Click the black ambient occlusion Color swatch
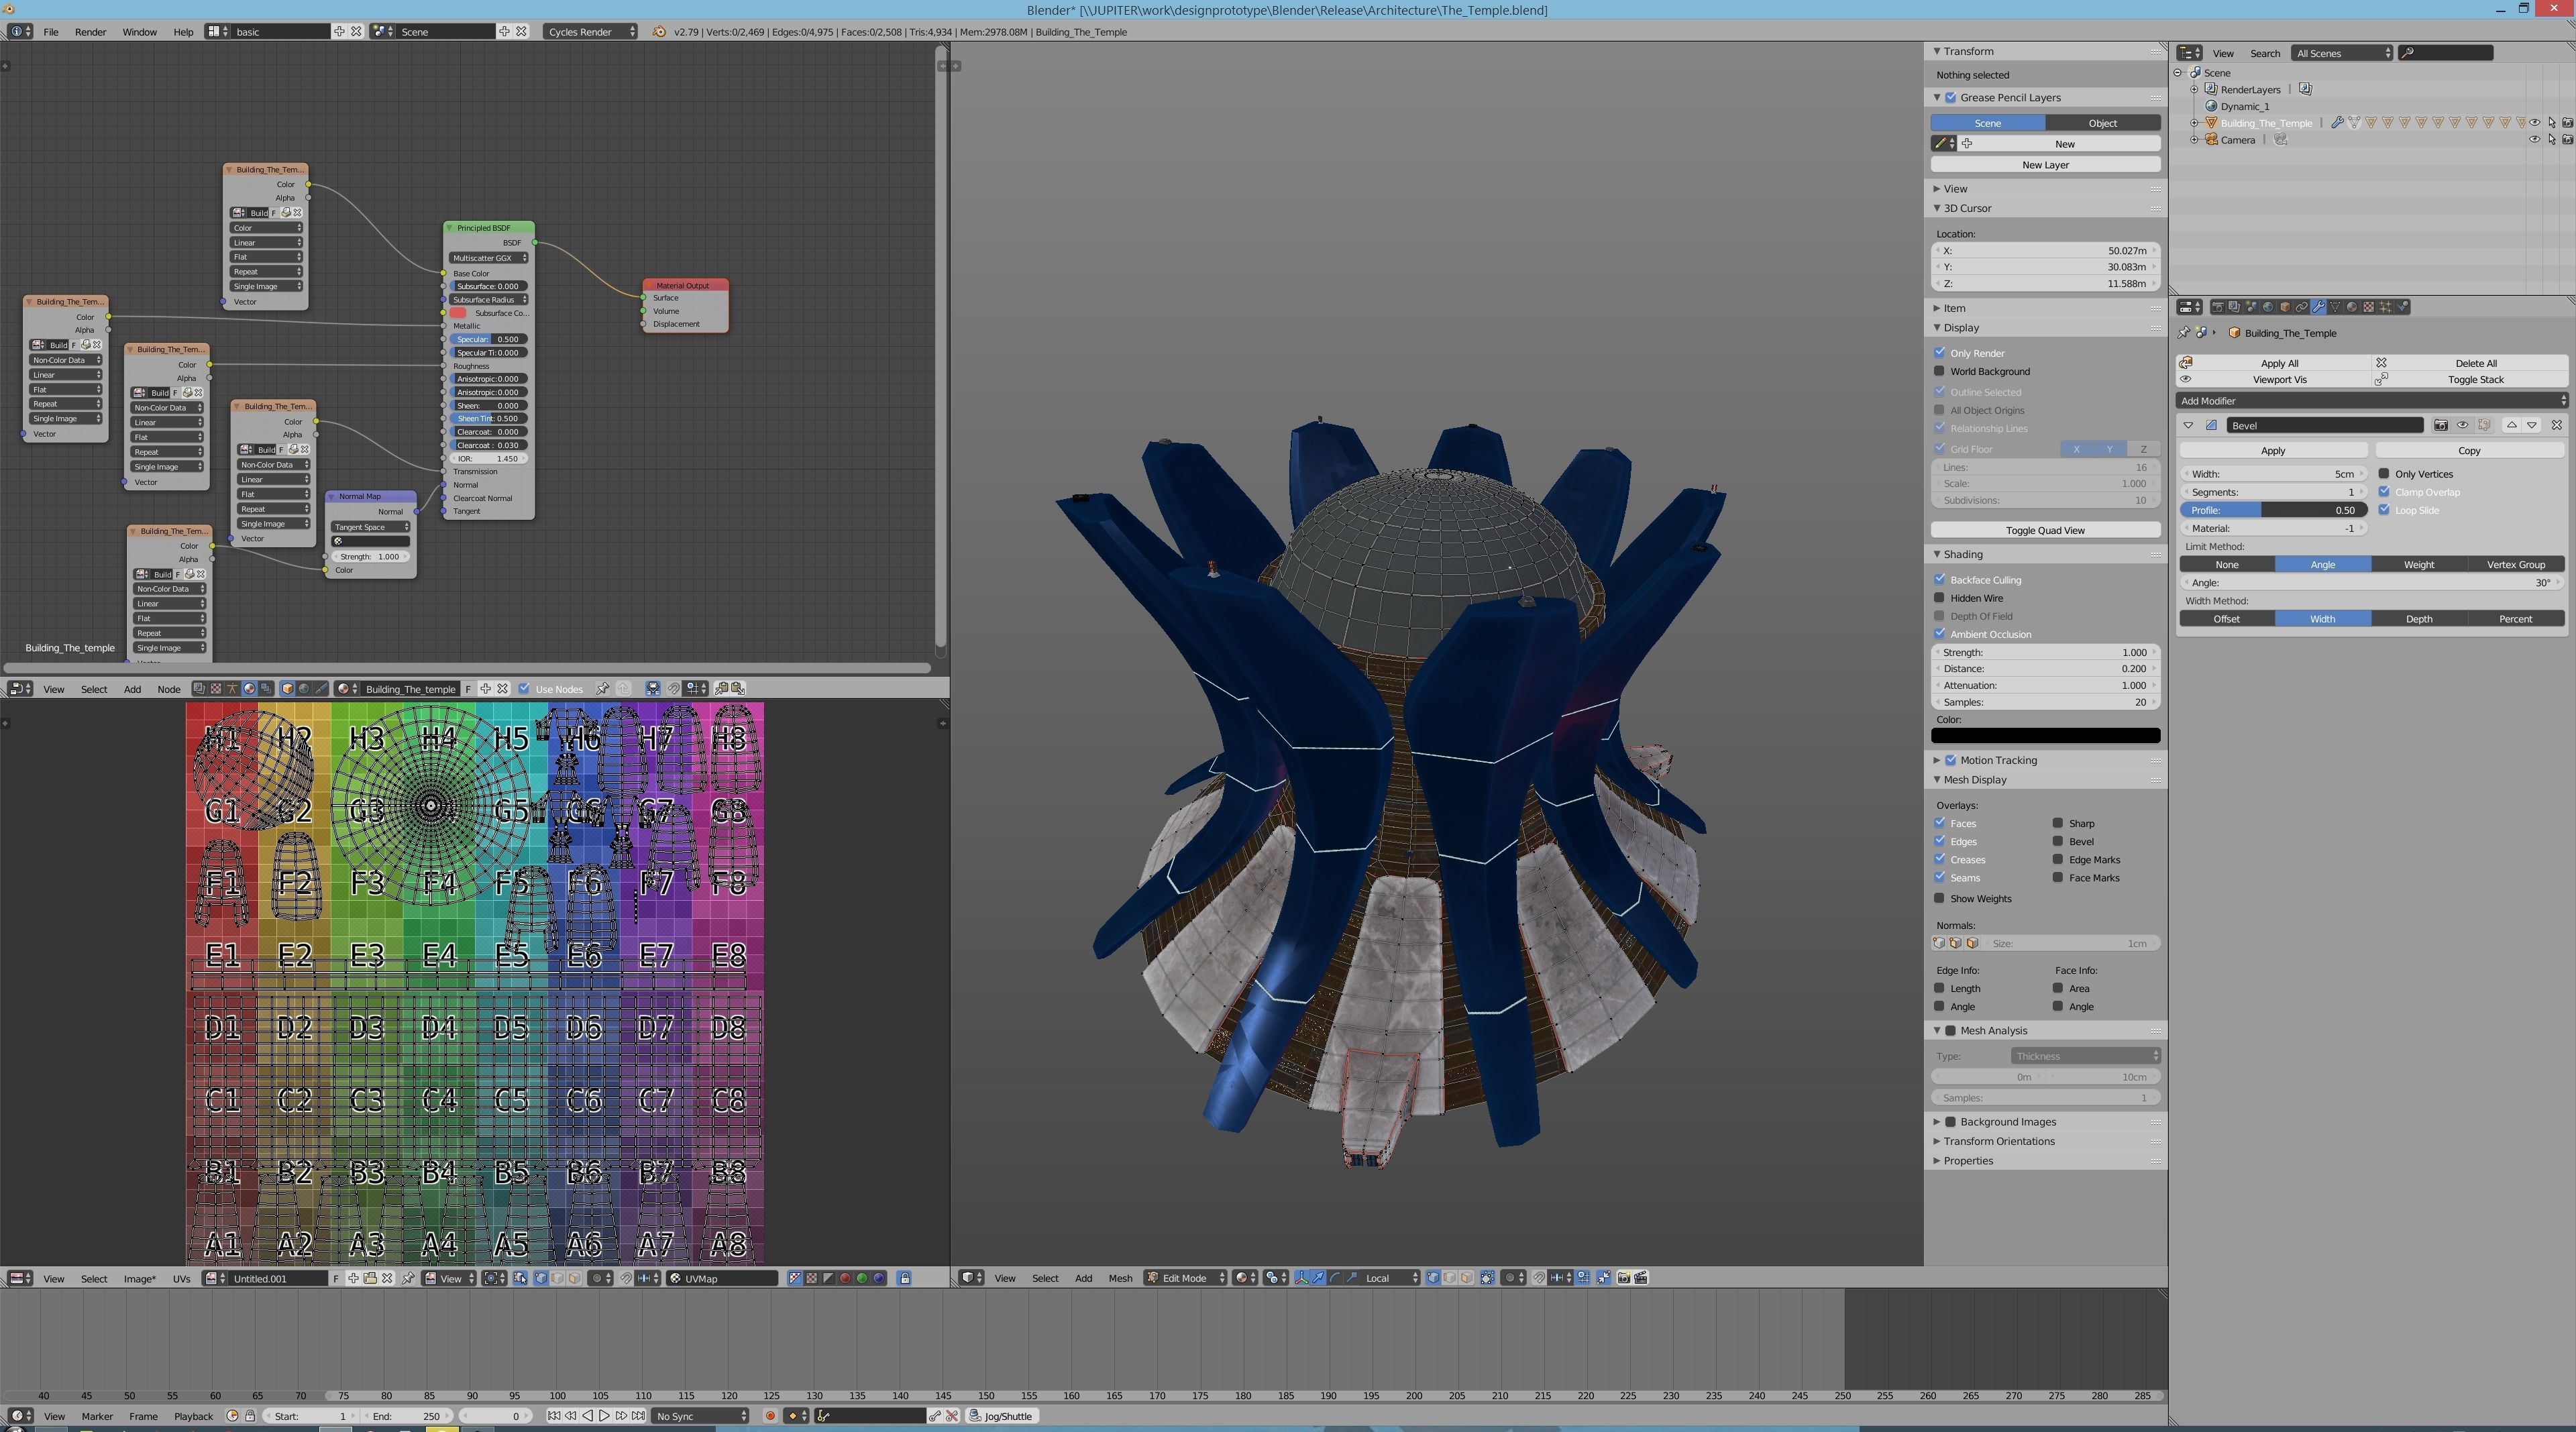2576x1432 pixels. pos(2045,735)
